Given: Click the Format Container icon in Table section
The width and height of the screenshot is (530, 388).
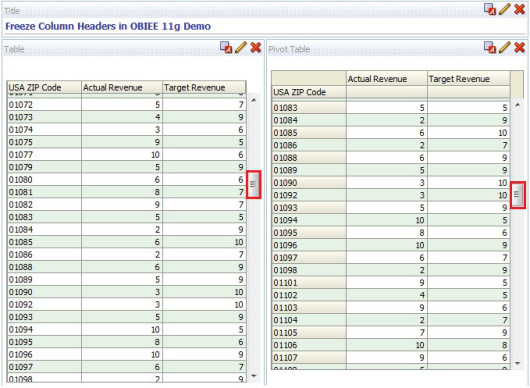Looking at the screenshot, I should 226,47.
